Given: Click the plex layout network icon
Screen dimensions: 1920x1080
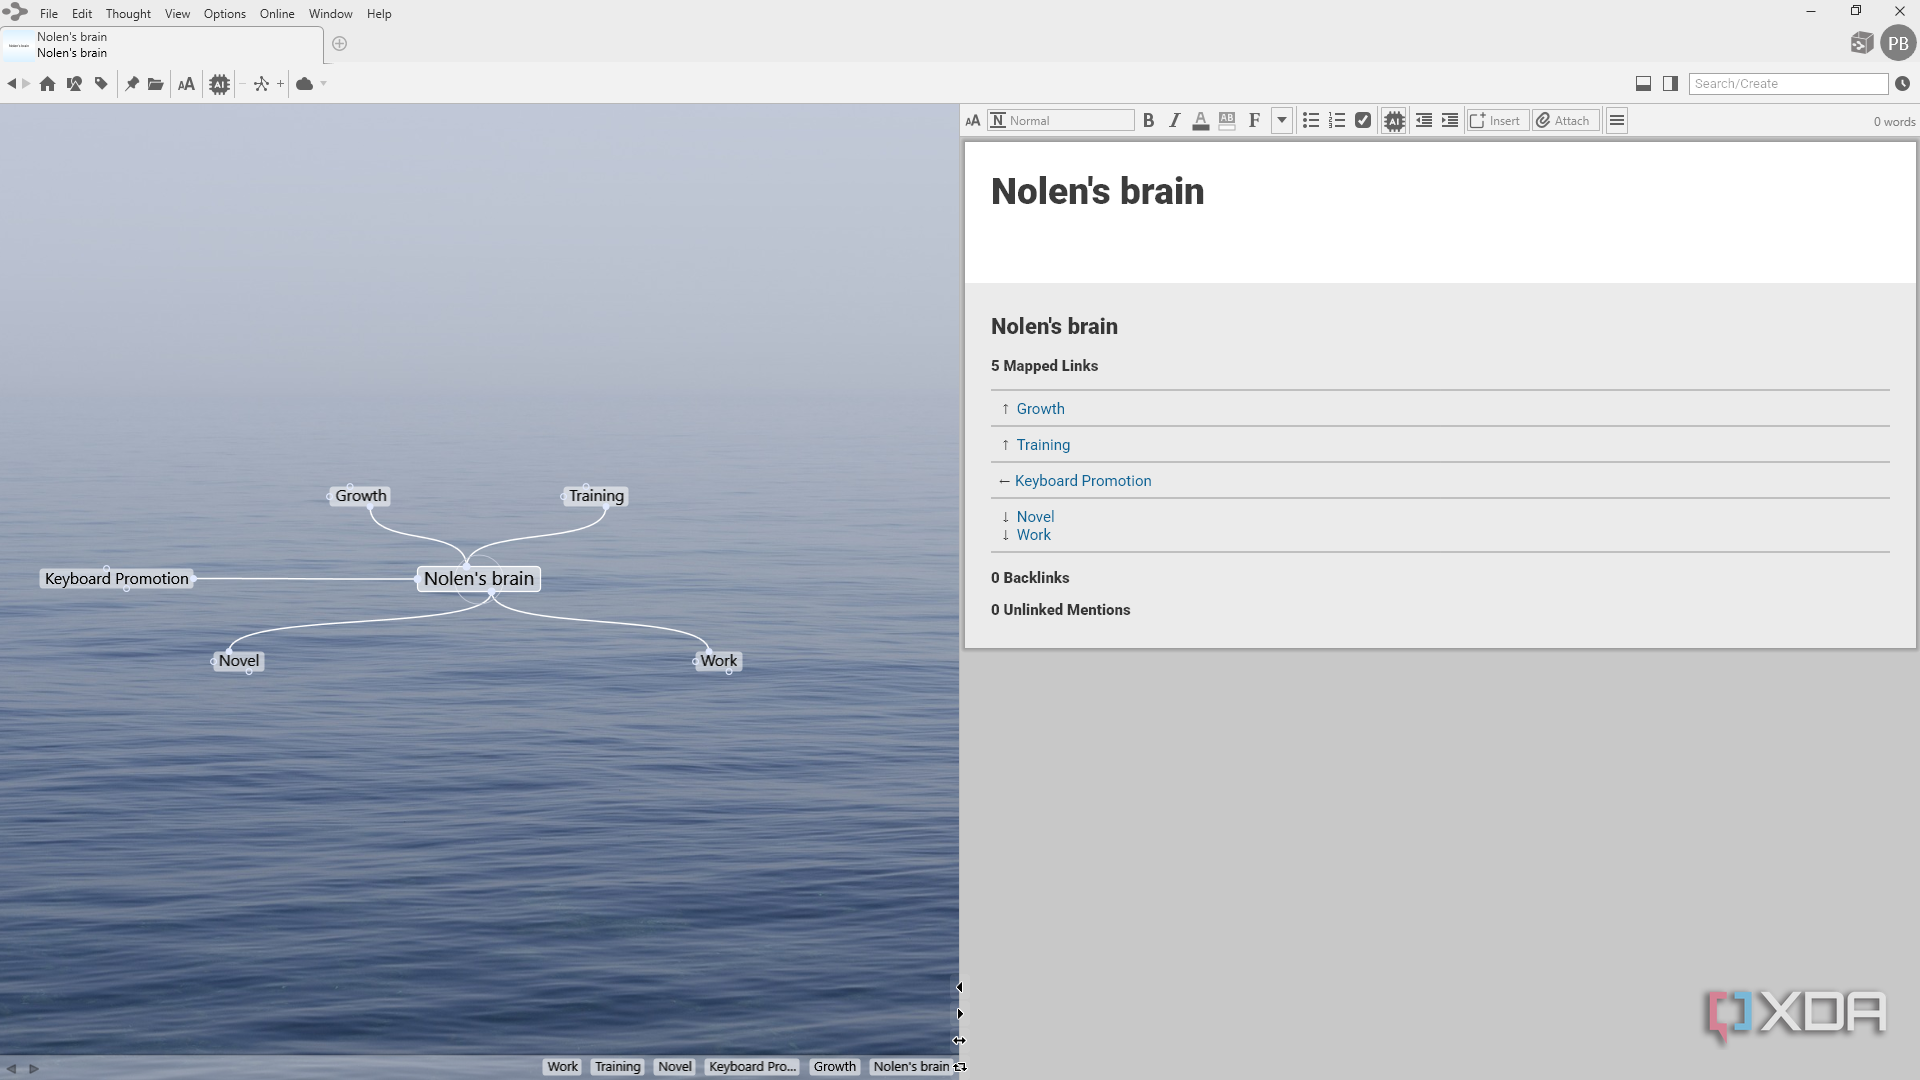Looking at the screenshot, I should coord(262,84).
